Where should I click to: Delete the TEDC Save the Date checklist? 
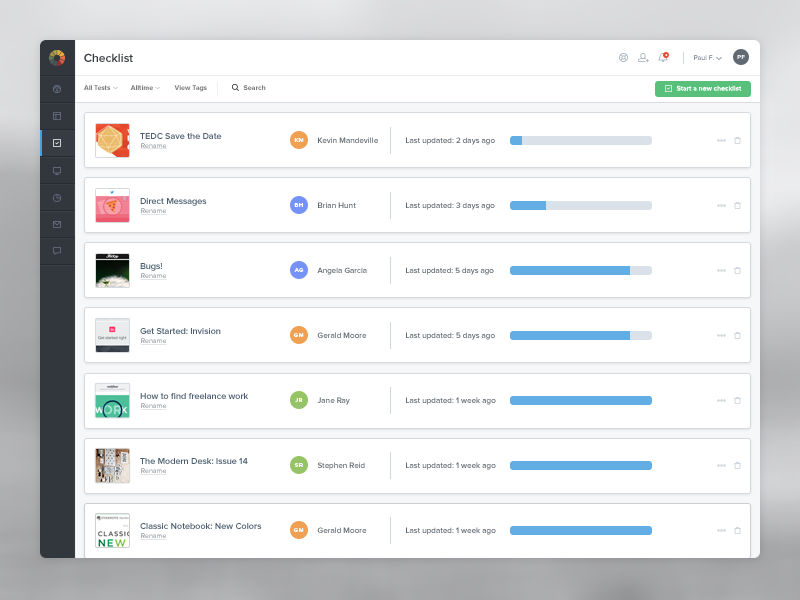click(737, 140)
